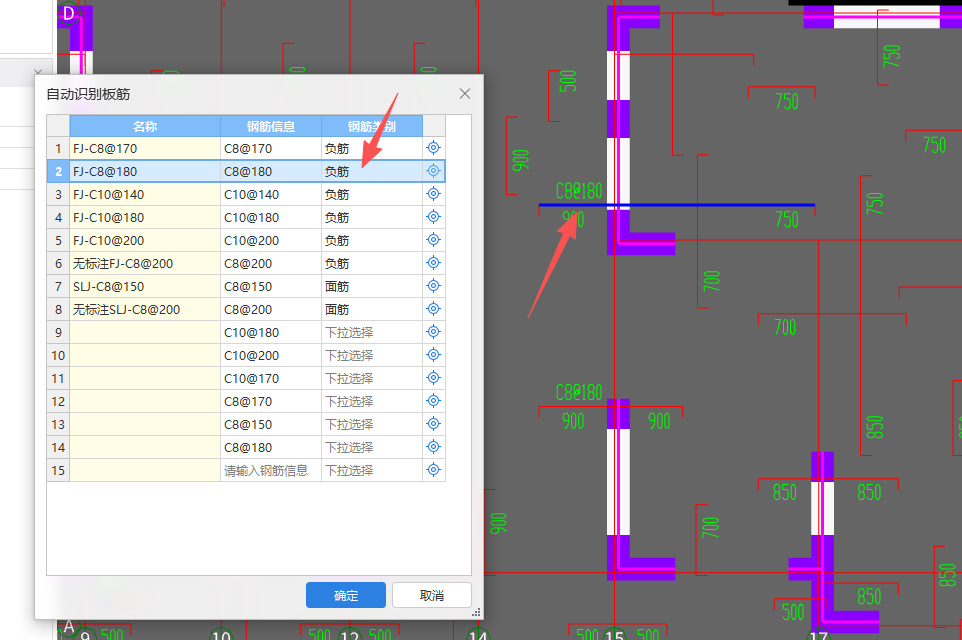The width and height of the screenshot is (962, 640).
Task: Click locate icon in row 10
Action: tap(433, 355)
